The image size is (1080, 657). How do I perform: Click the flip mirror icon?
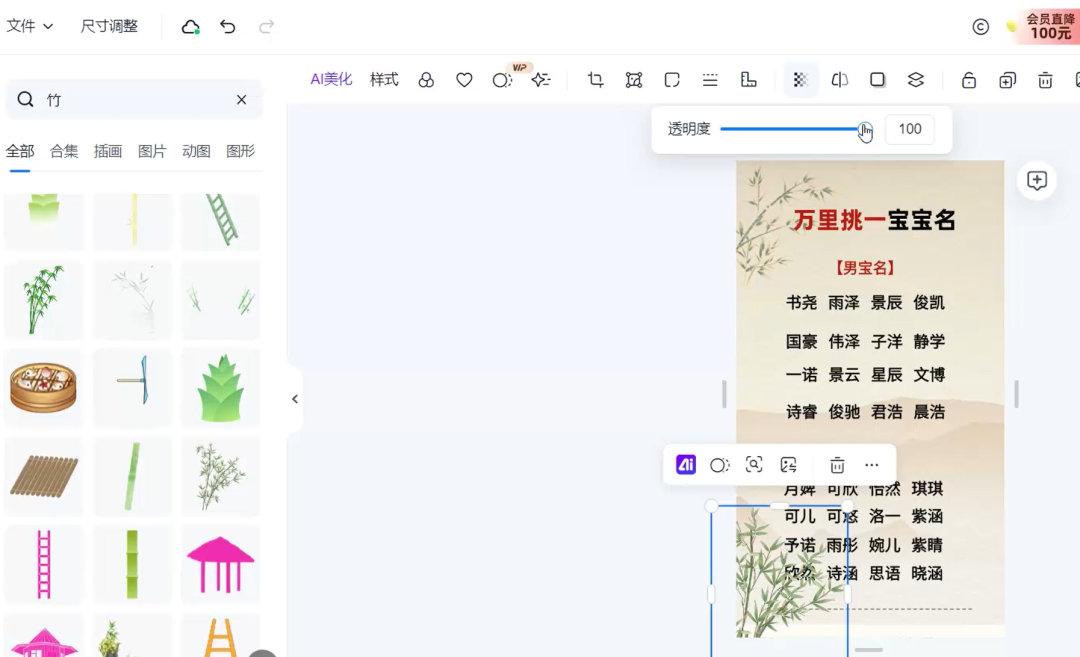coord(839,81)
